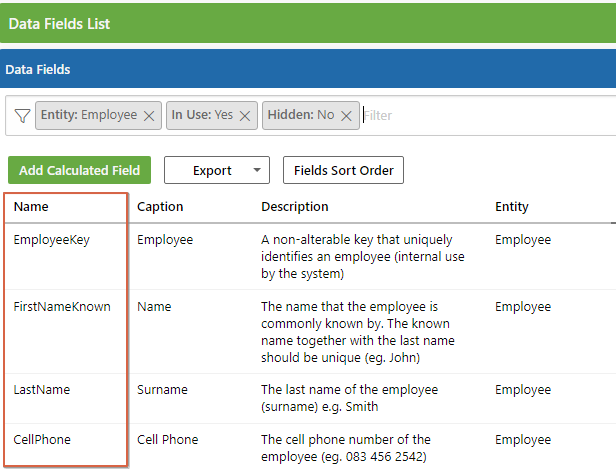
Task: Click the Surname caption cell
Action: point(162,390)
